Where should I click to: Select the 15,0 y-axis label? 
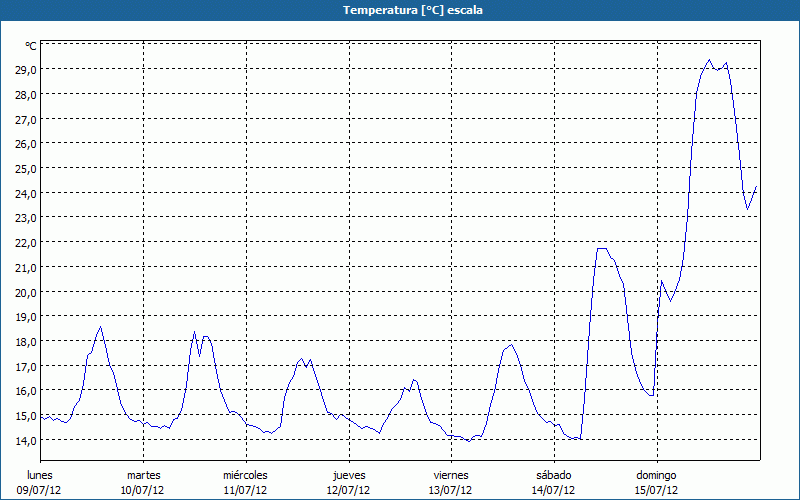(x=26, y=416)
